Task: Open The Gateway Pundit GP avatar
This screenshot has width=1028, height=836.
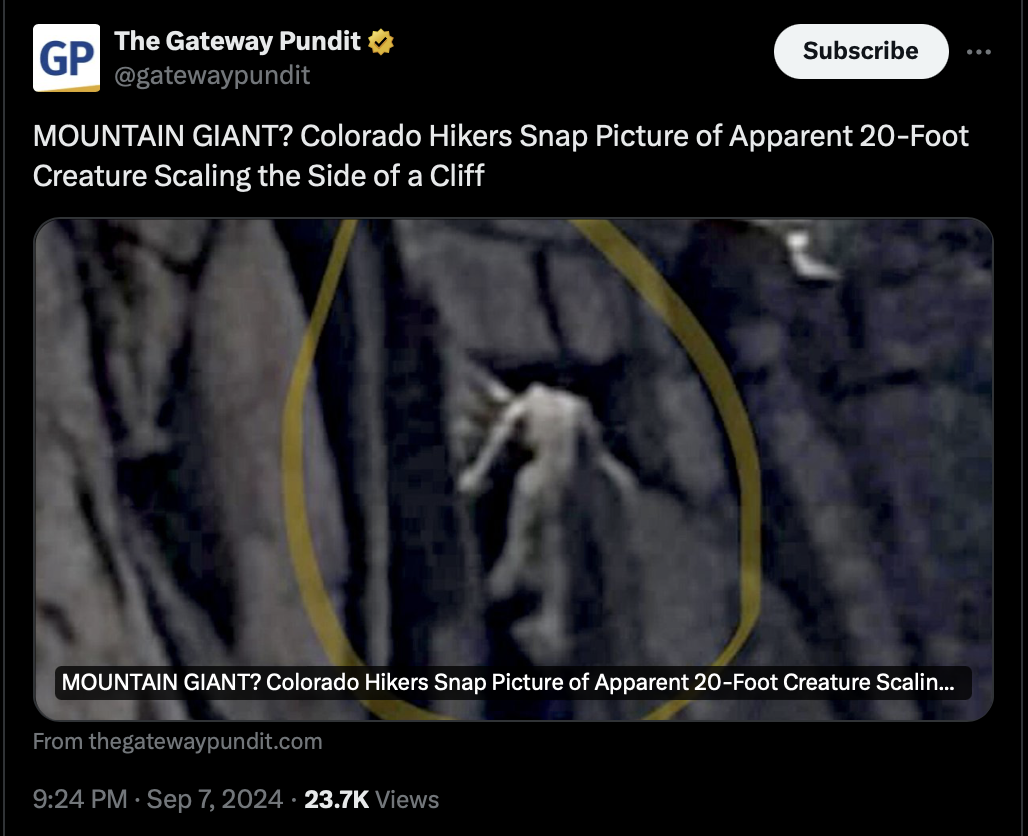Action: [66, 58]
